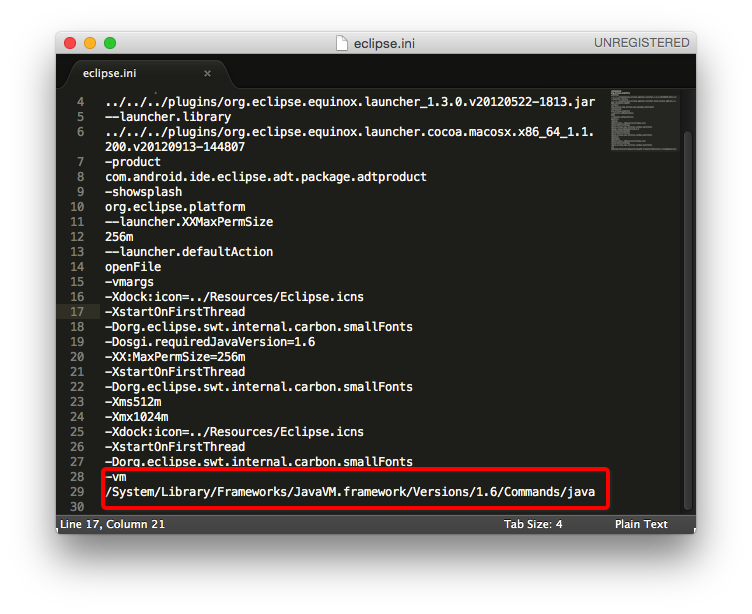Click the -showsplash line
The image size is (752, 614).
(x=144, y=192)
